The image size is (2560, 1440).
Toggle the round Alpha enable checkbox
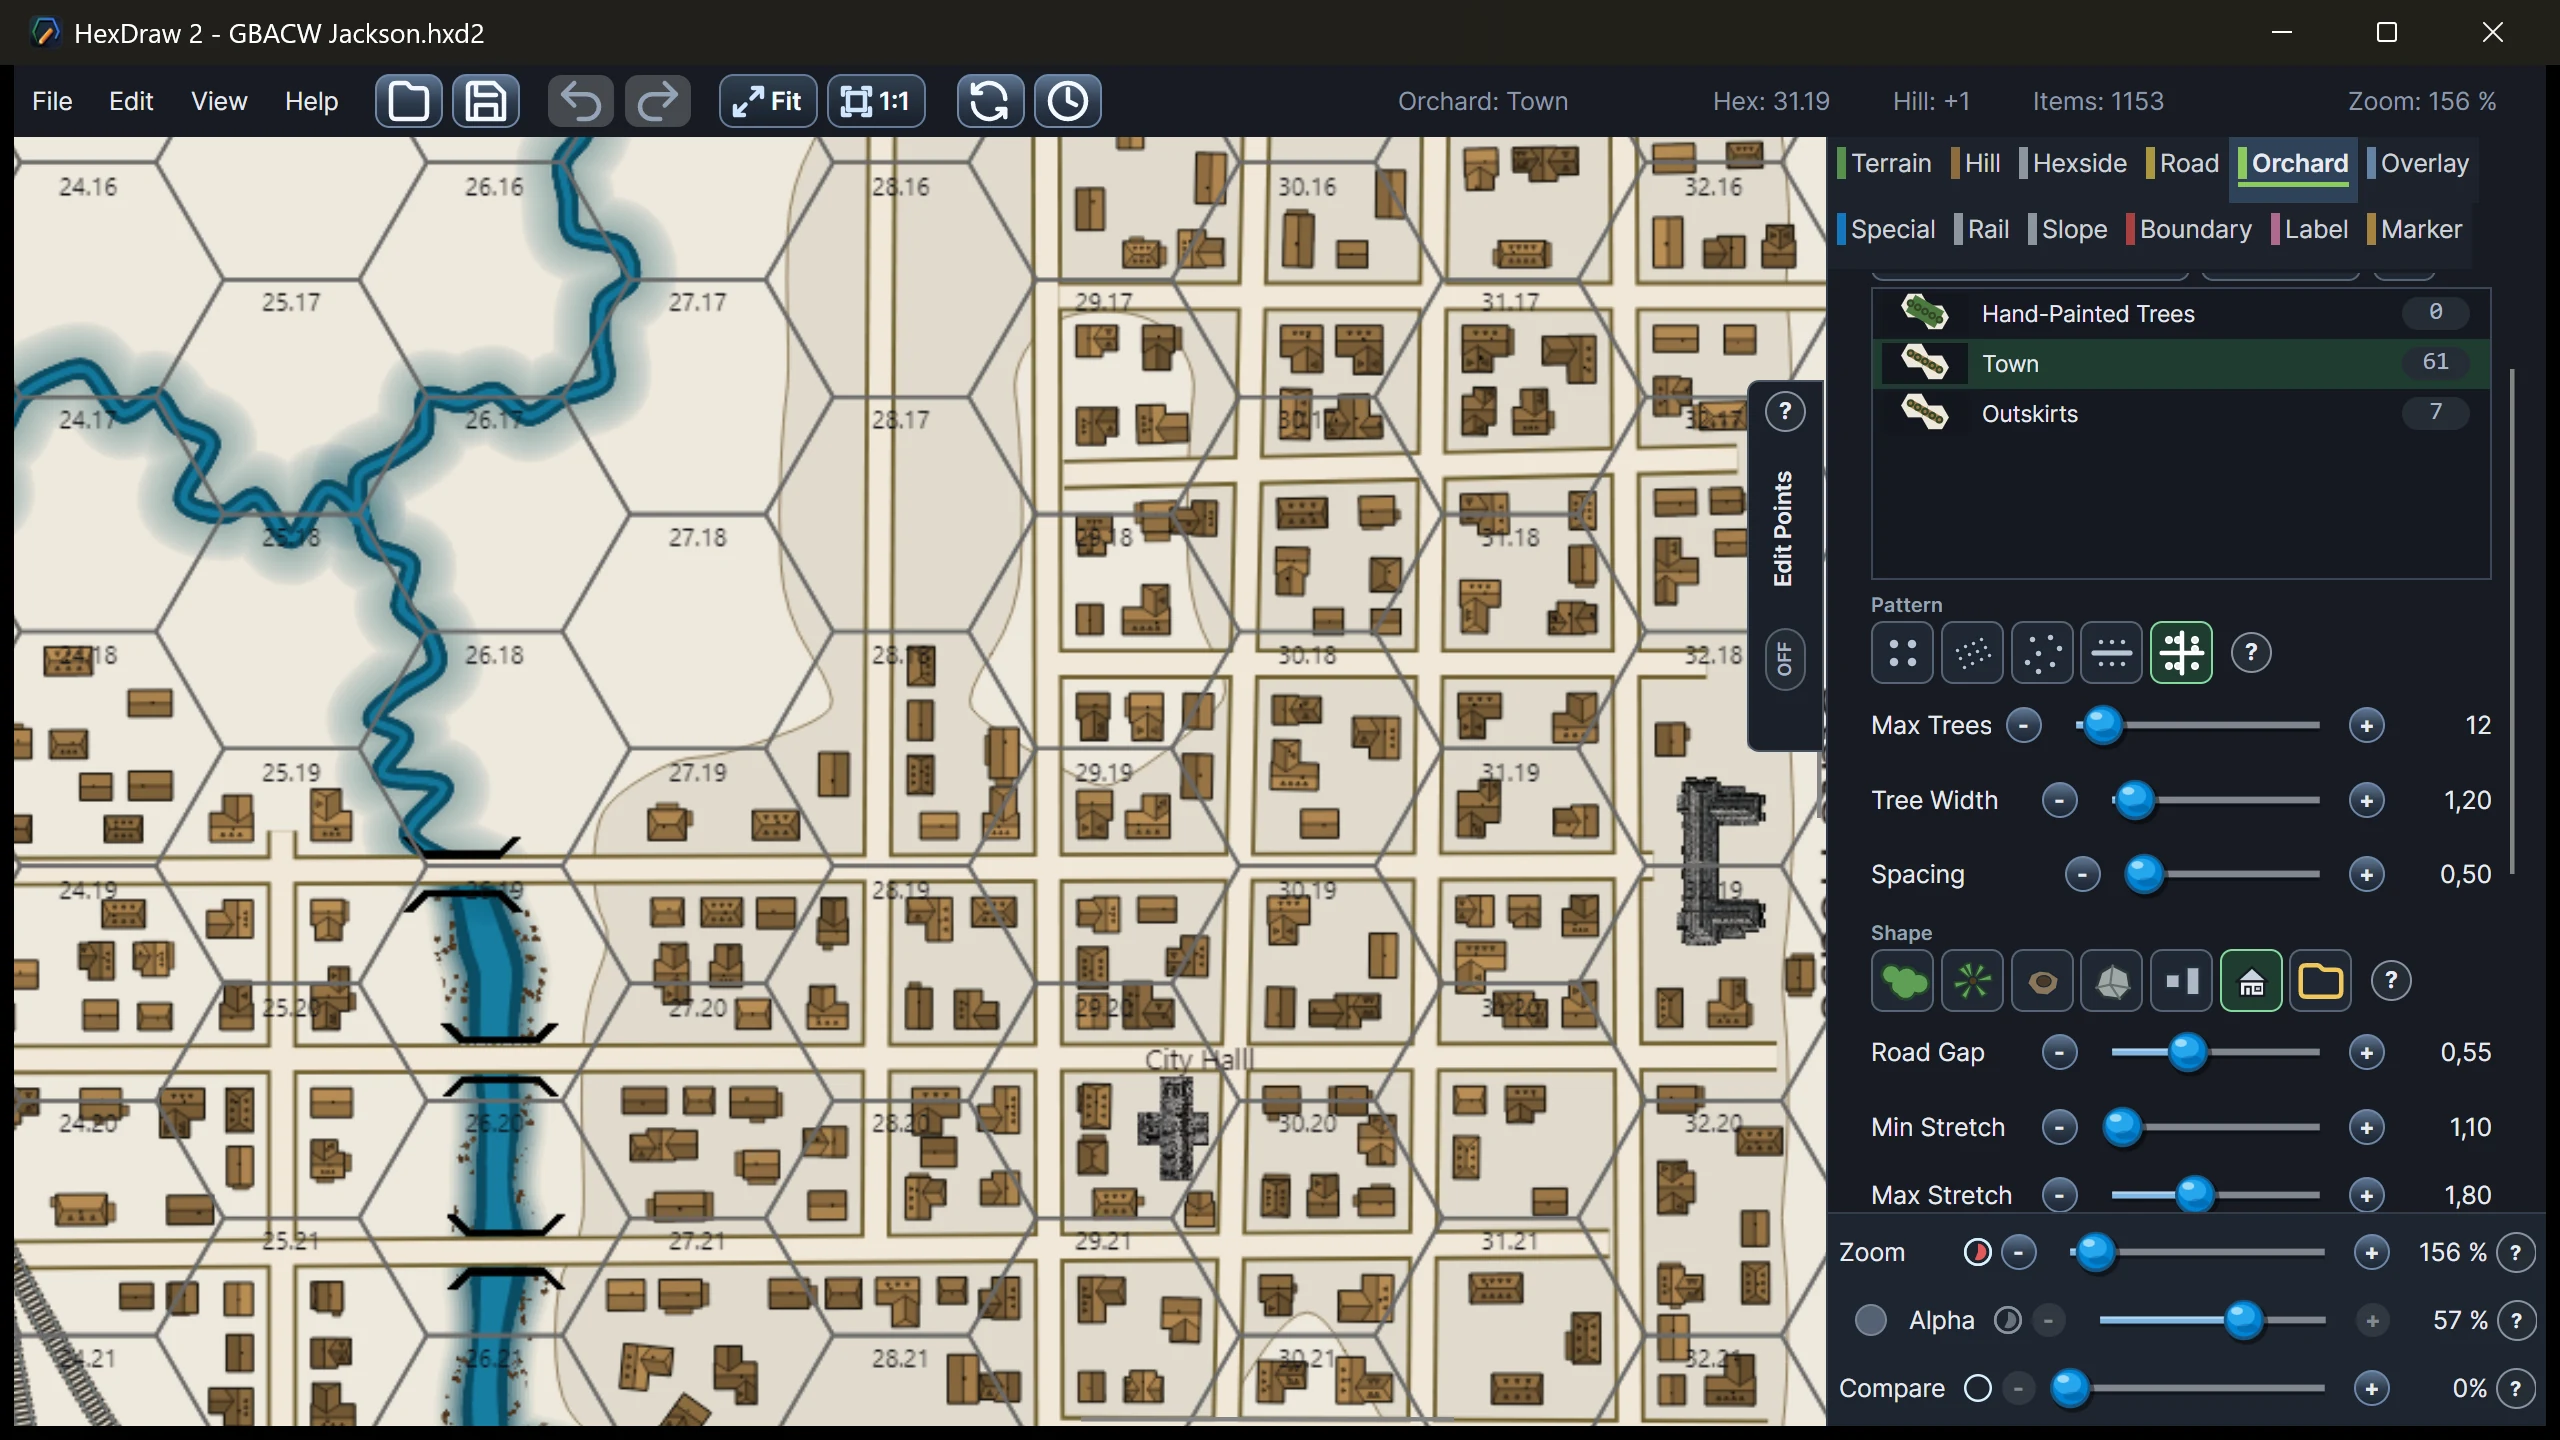pyautogui.click(x=1870, y=1321)
